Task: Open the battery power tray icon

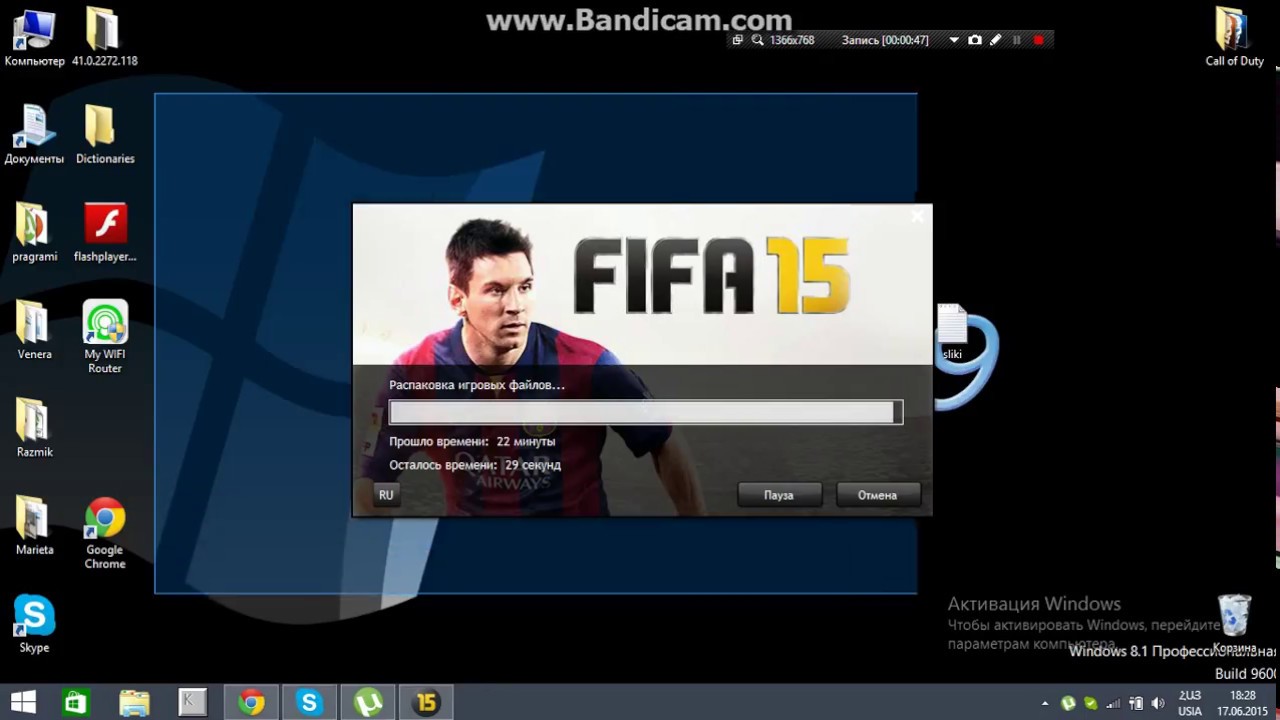Action: pyautogui.click(x=1136, y=704)
